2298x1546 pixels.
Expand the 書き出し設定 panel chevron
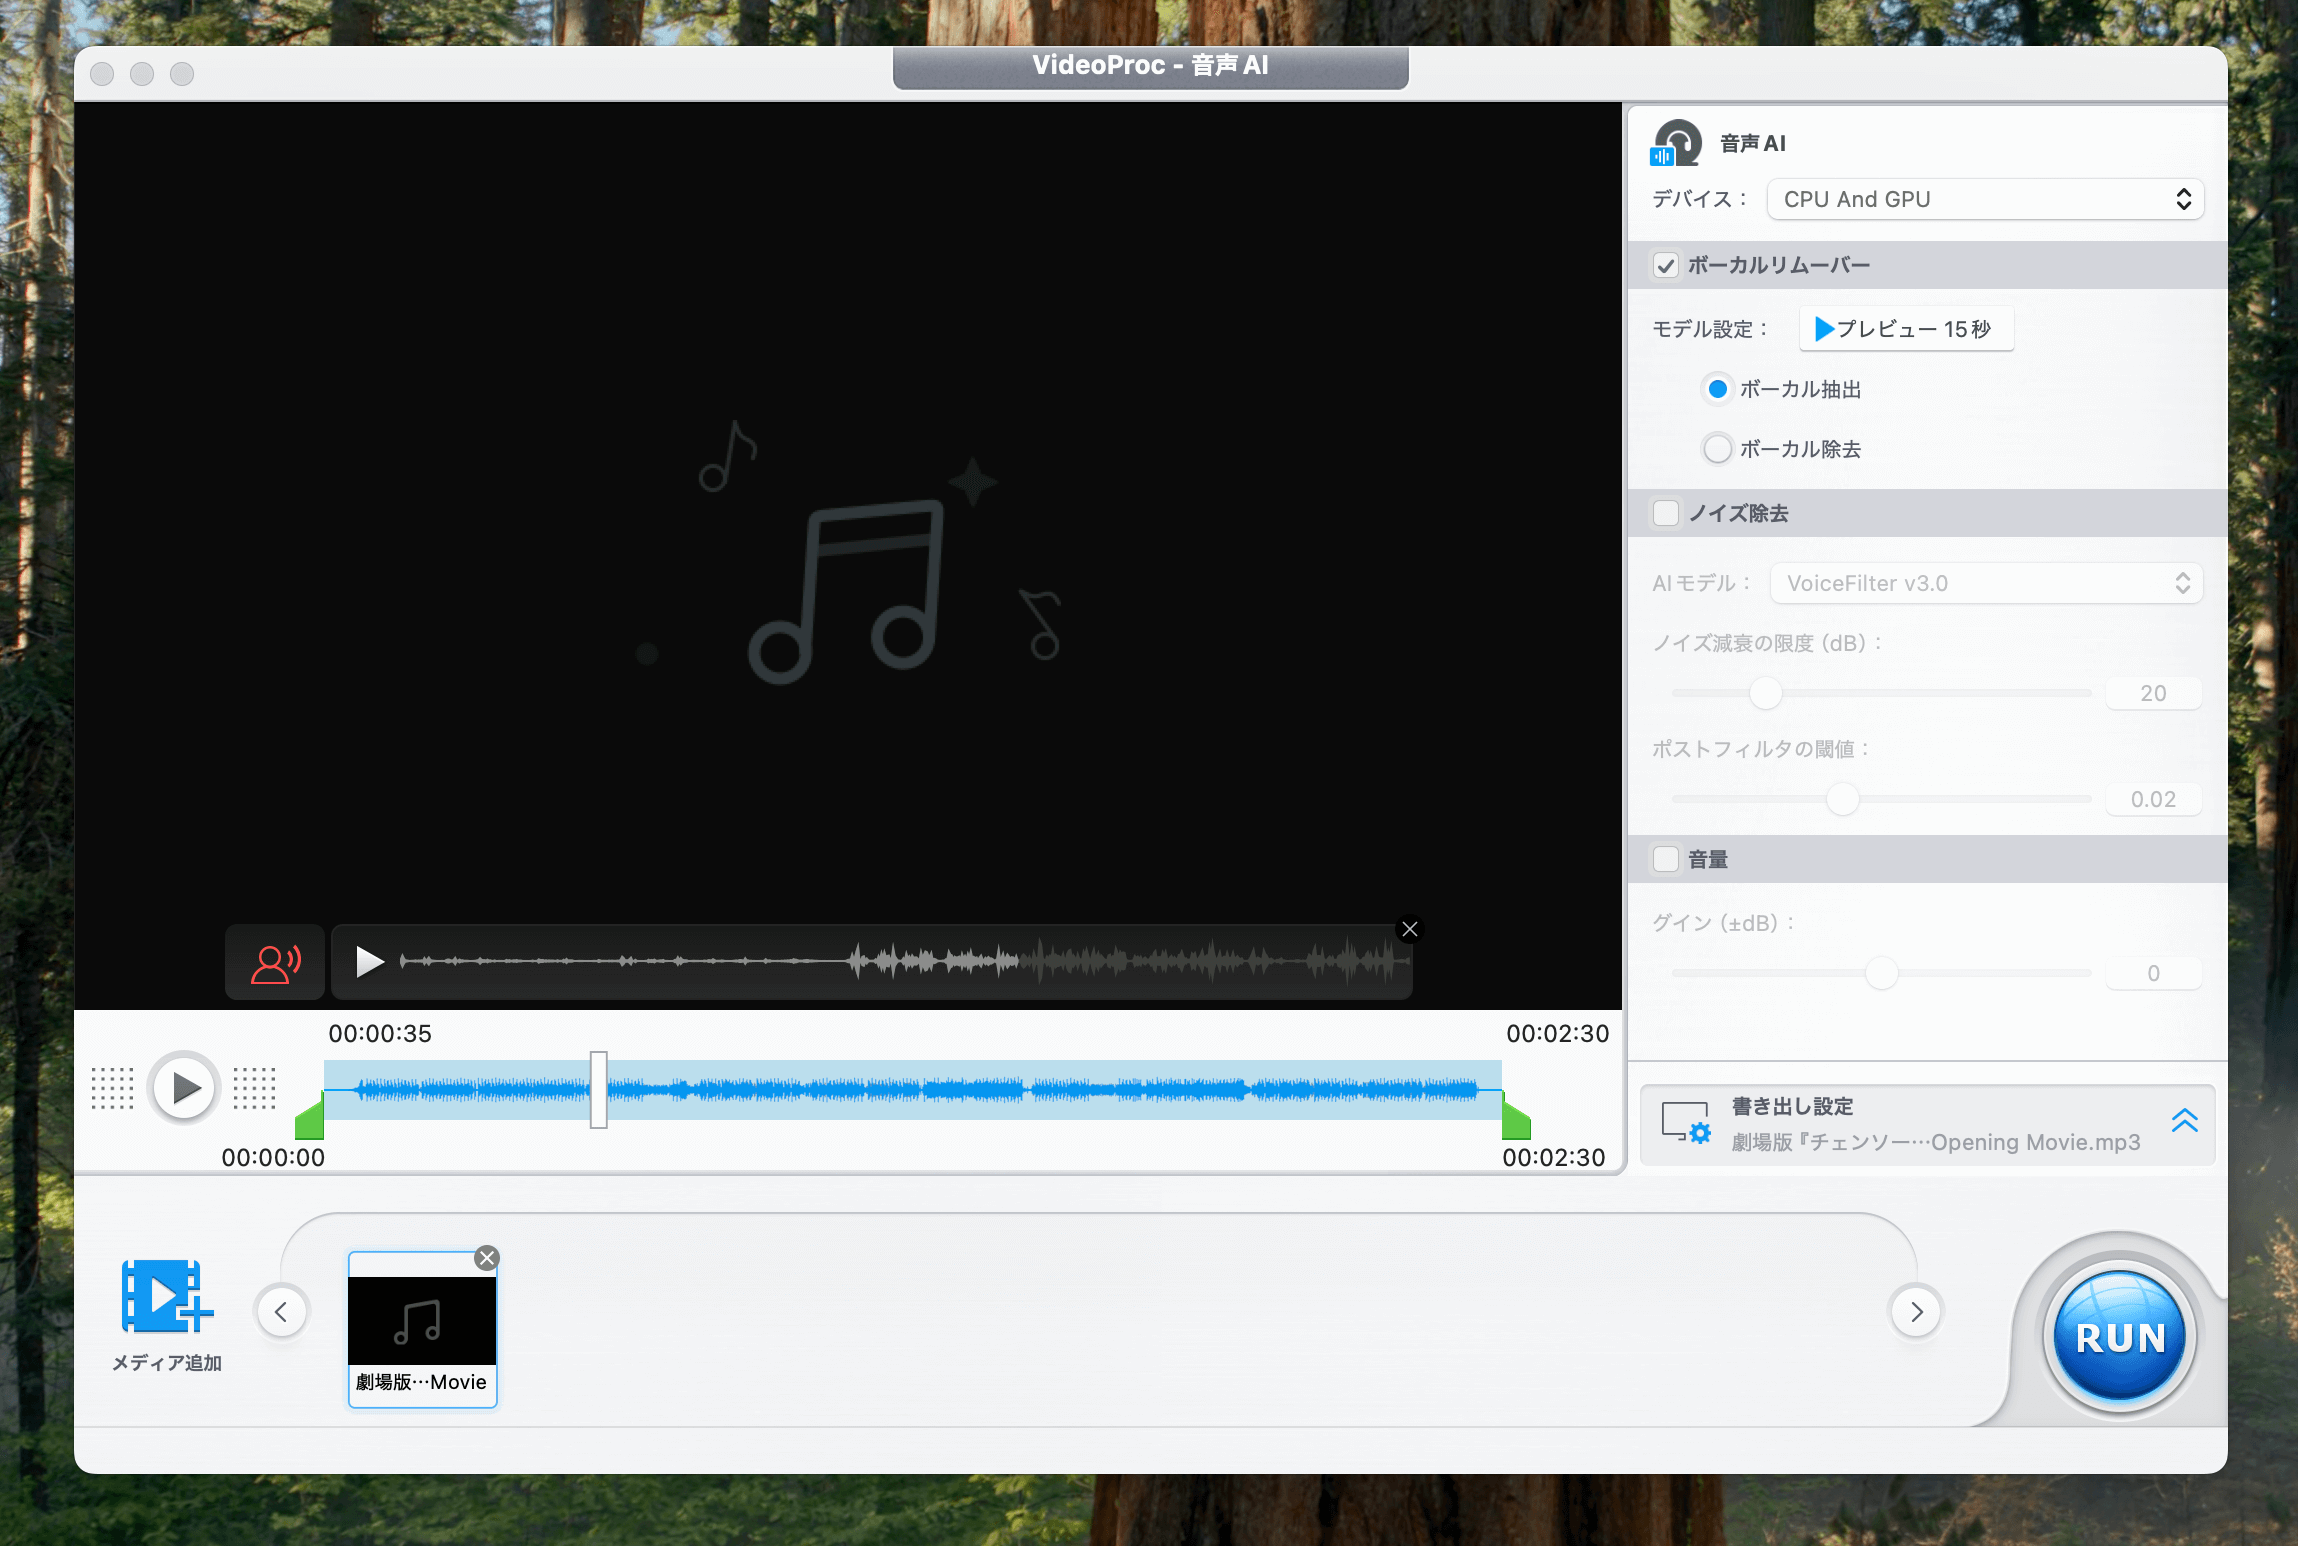coord(2185,1121)
